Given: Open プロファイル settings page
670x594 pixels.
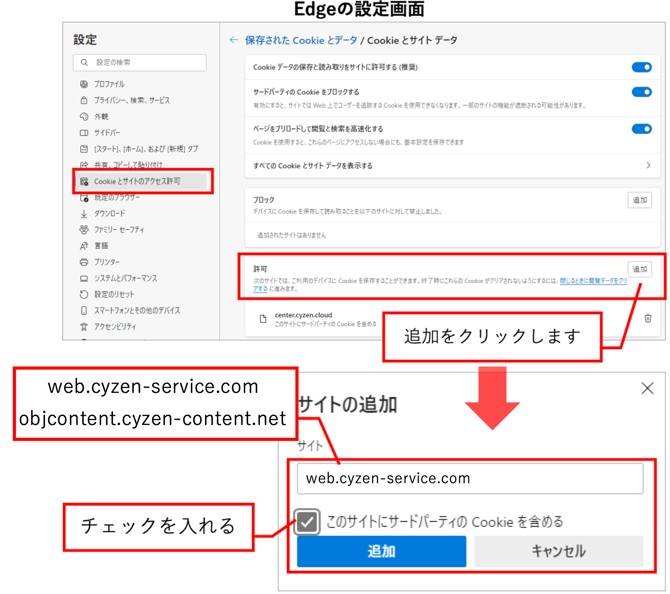Looking at the screenshot, I should (109, 84).
